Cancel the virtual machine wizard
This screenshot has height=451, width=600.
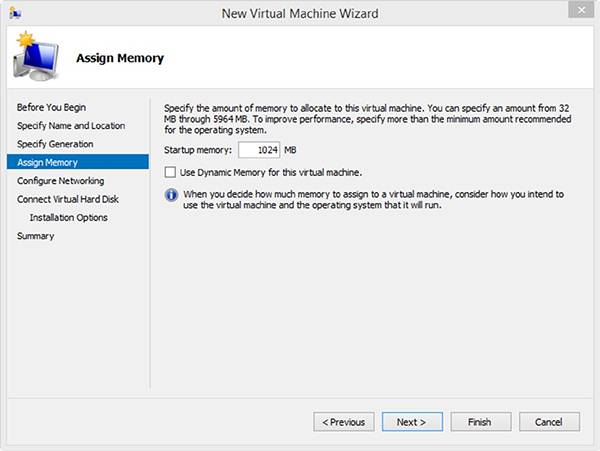[549, 422]
